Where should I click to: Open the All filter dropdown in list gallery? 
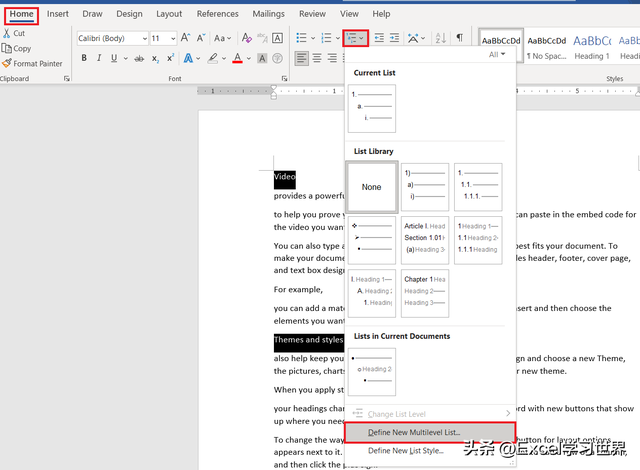click(497, 55)
